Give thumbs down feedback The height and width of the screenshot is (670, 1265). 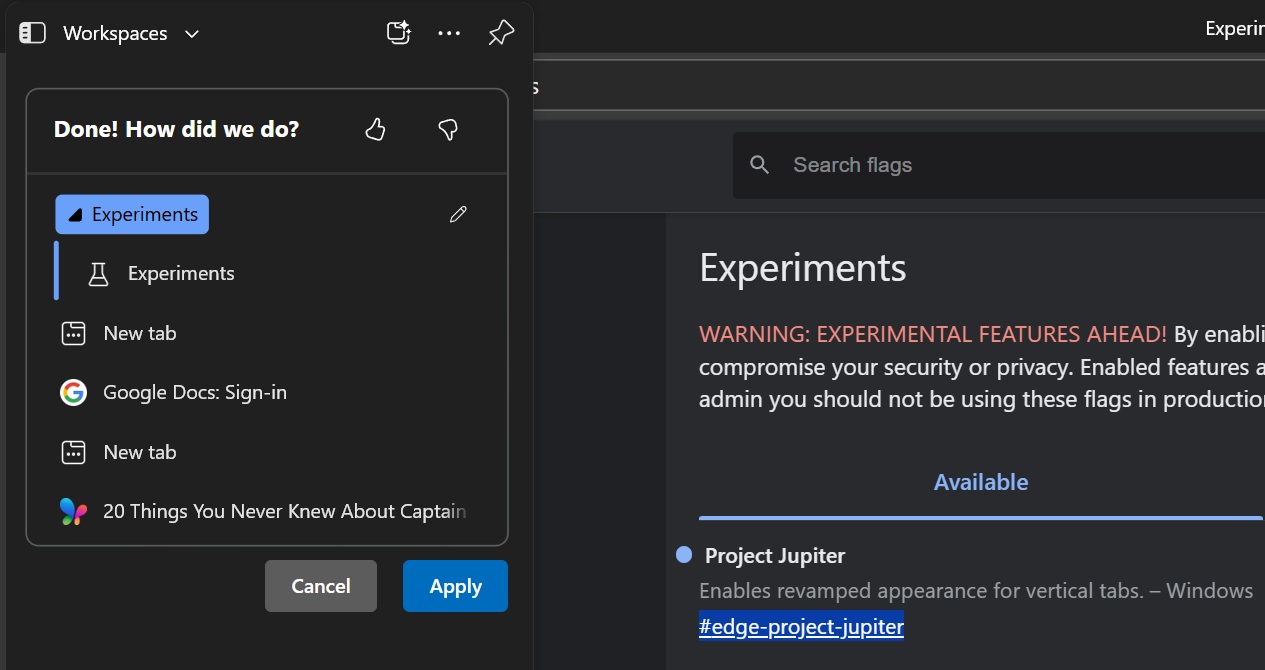click(x=447, y=129)
